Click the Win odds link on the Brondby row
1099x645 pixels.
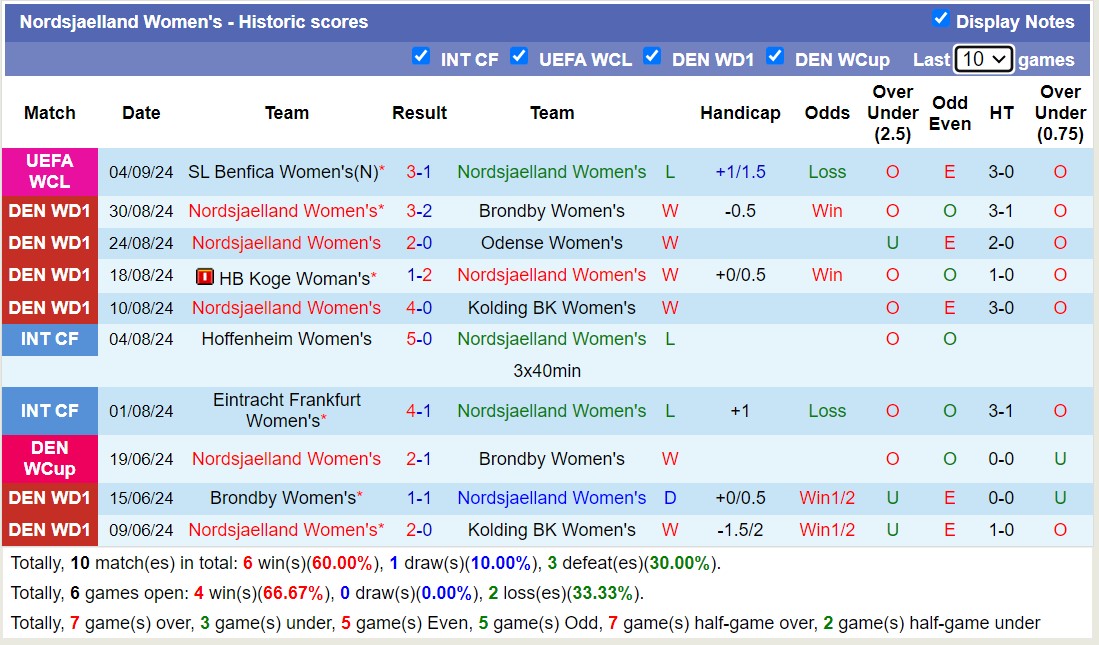tap(827, 211)
